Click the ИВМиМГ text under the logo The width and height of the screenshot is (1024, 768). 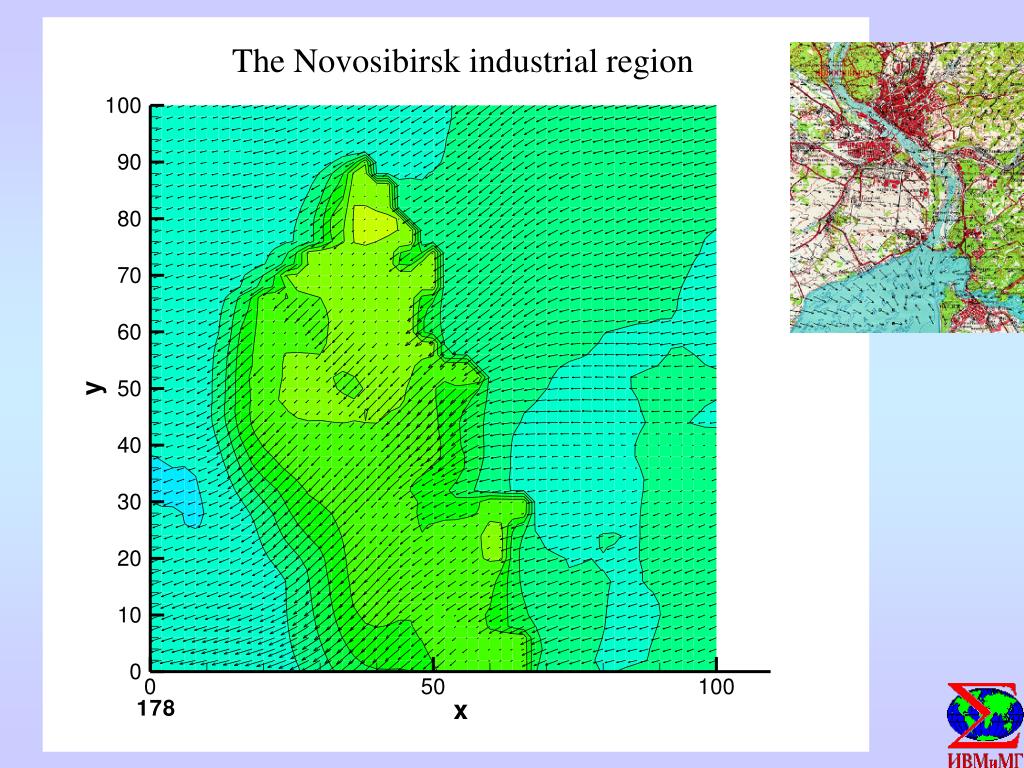pos(985,760)
